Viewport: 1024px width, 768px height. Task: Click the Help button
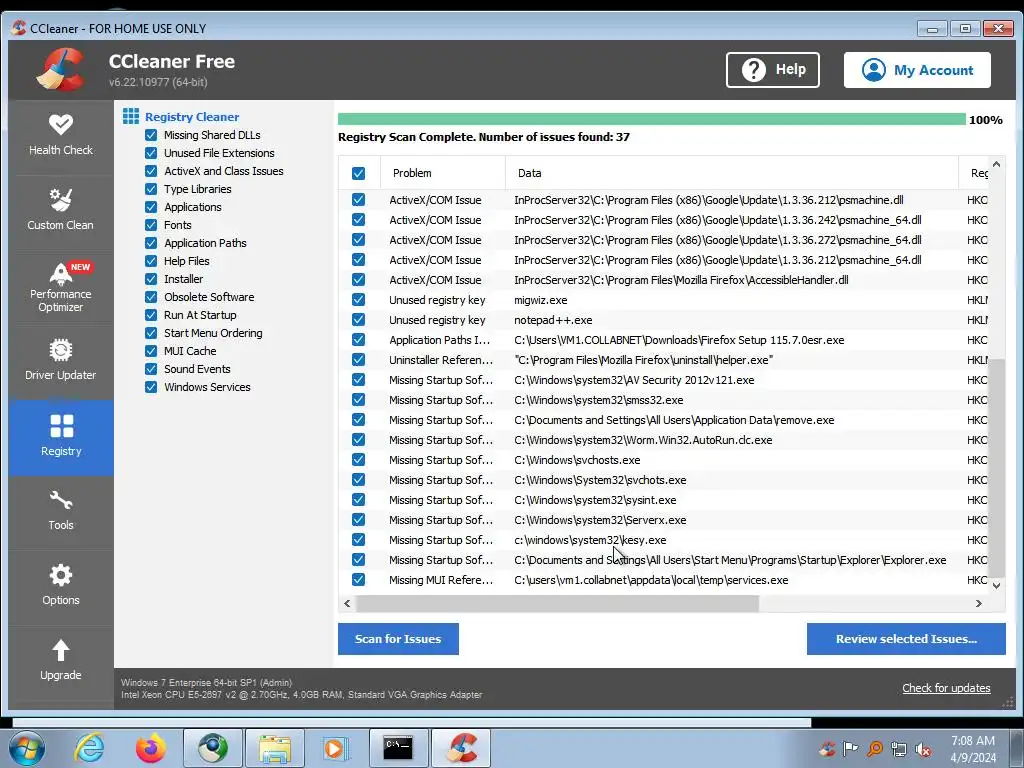pos(773,70)
